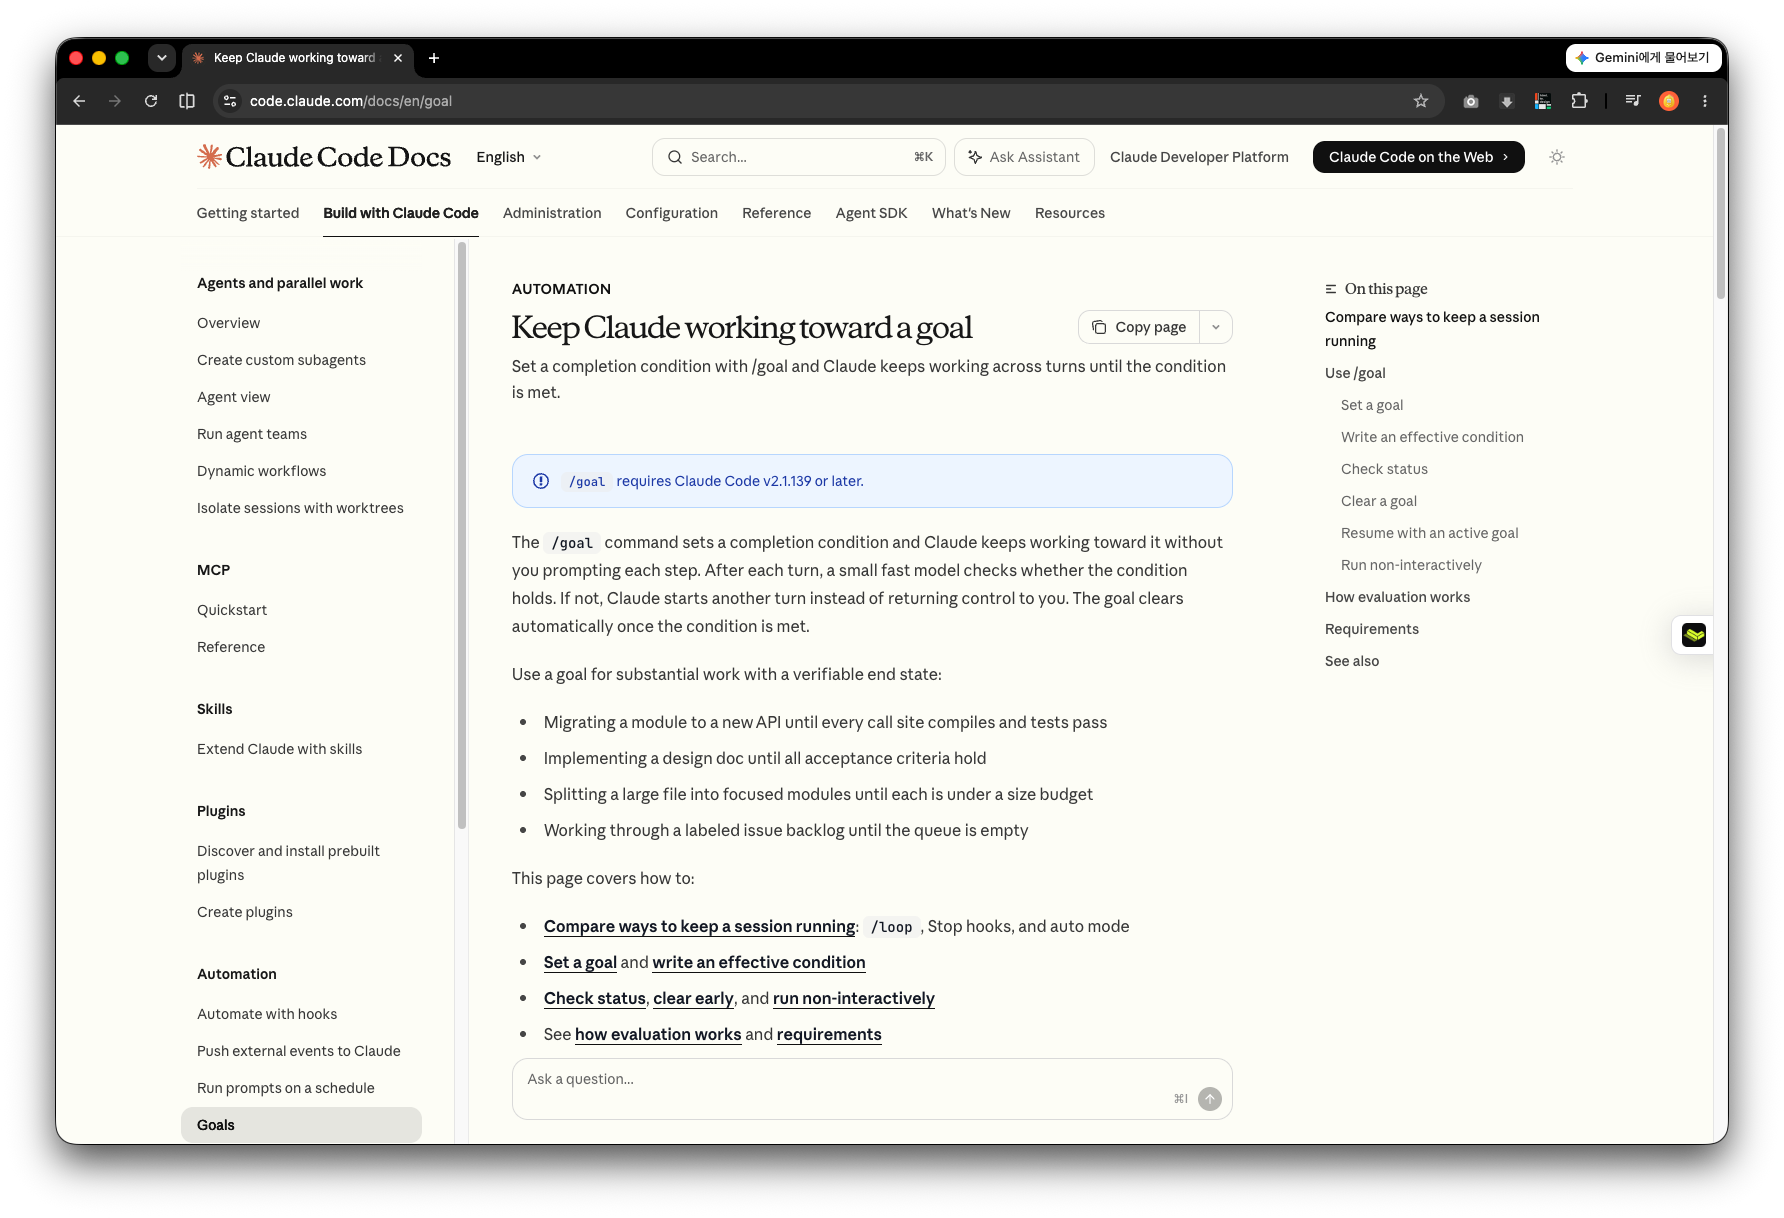Jump to How evaluation works outline entry
The image size is (1784, 1218).
click(x=1397, y=597)
